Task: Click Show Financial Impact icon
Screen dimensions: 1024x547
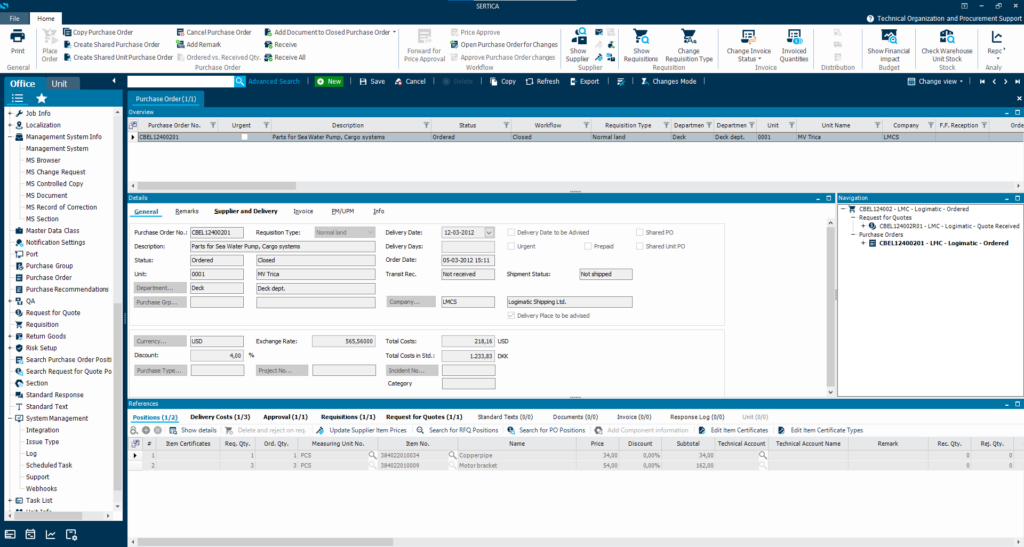Action: [889, 45]
